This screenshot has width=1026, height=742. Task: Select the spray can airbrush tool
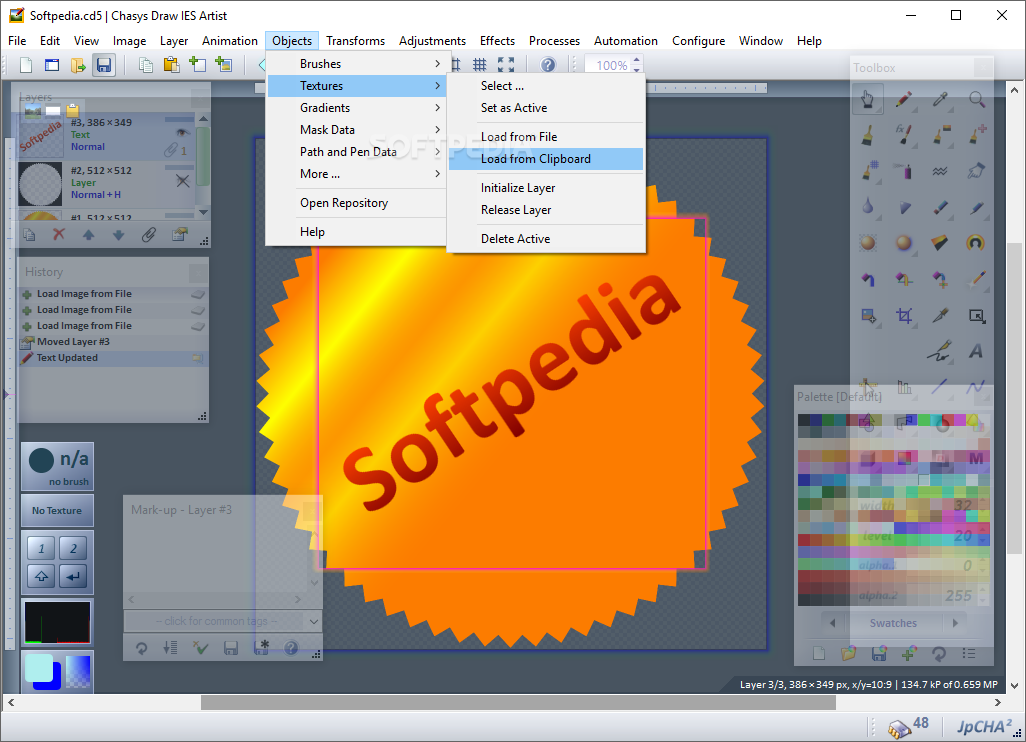904,171
